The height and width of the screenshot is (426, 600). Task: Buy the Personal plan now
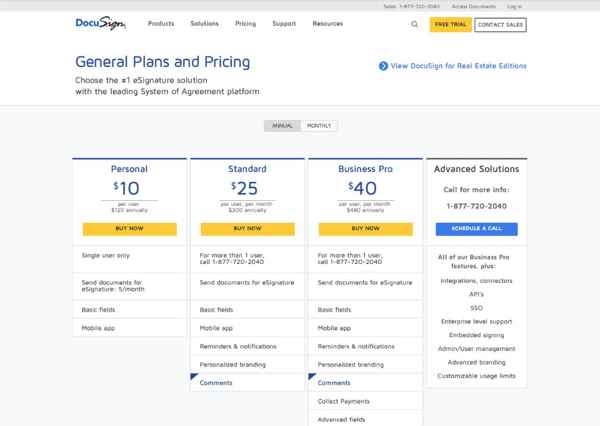pyautogui.click(x=129, y=228)
